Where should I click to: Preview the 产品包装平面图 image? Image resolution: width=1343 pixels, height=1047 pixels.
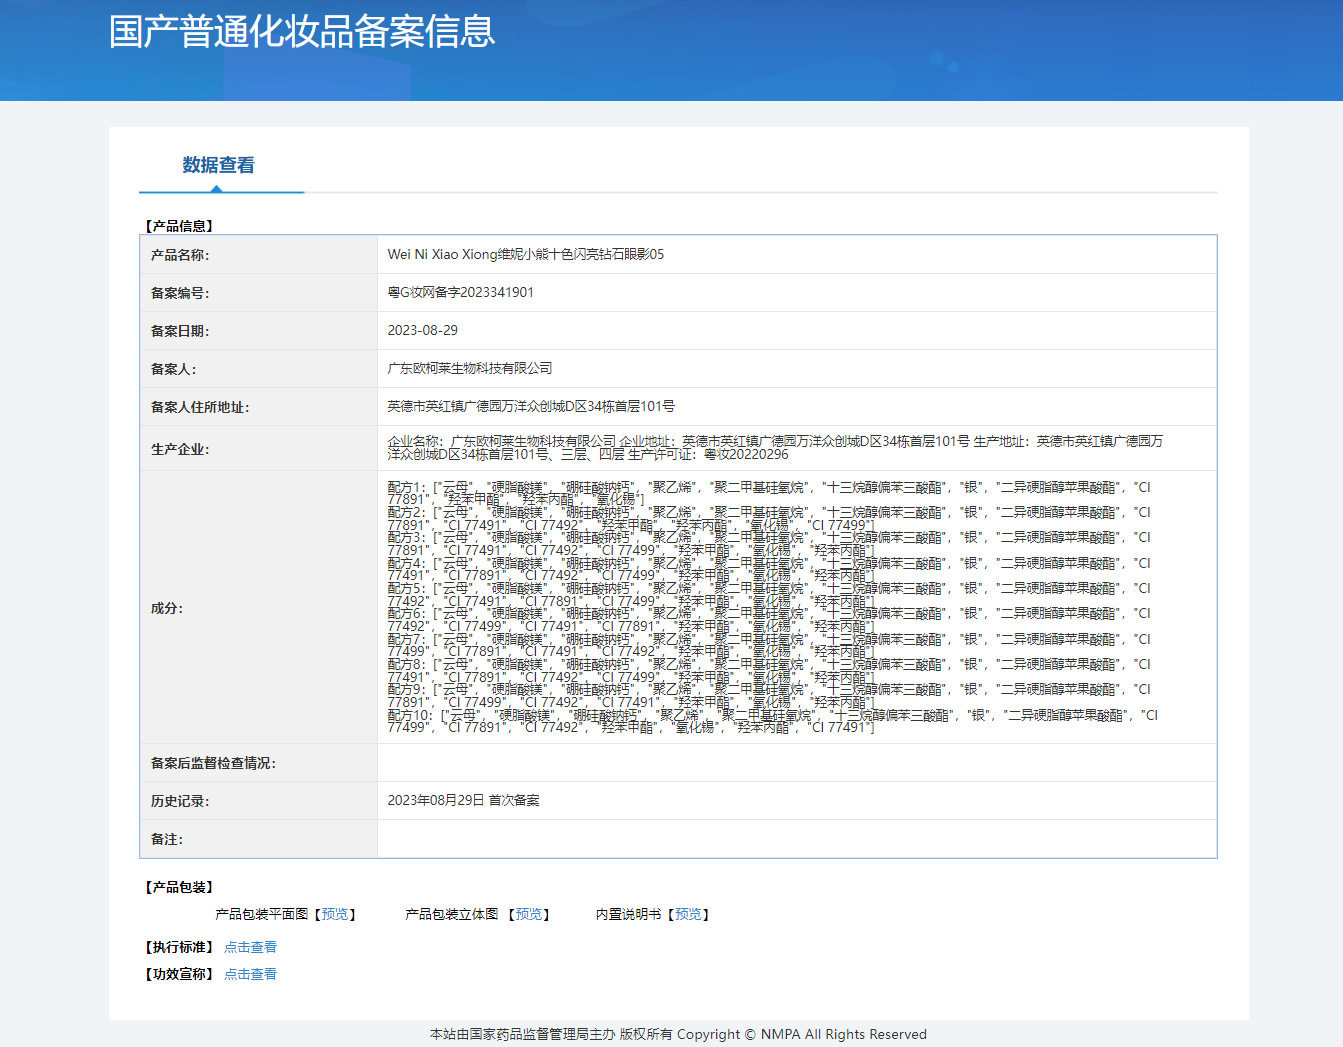[335, 914]
